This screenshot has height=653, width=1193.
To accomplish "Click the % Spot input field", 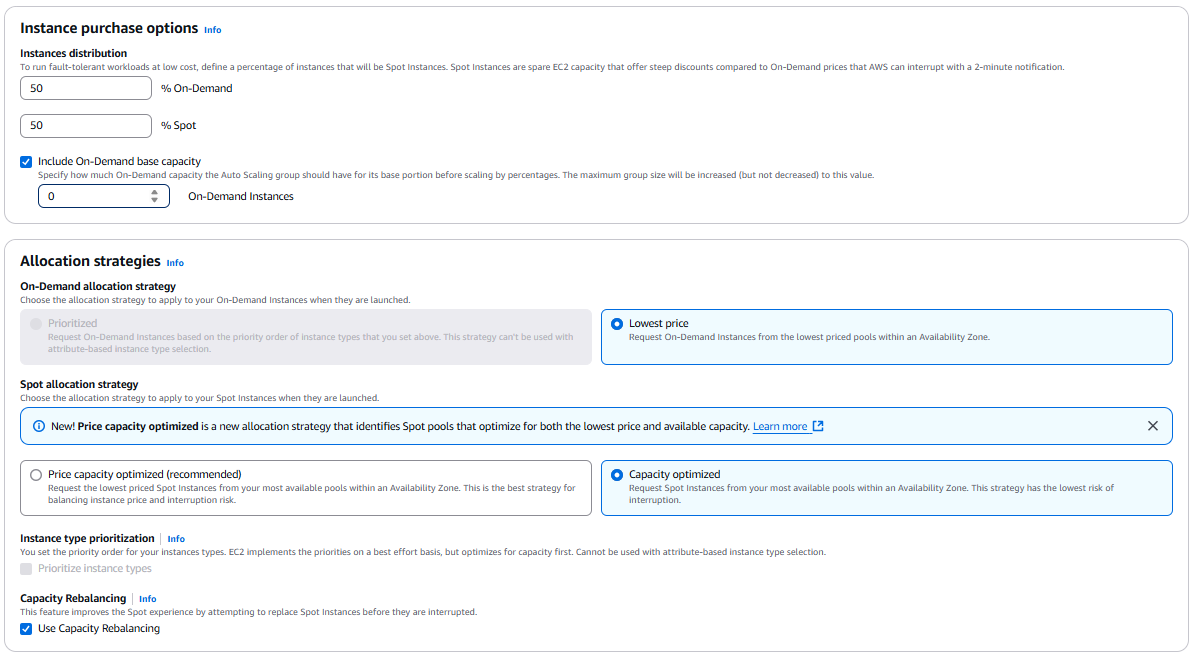I will [86, 126].
